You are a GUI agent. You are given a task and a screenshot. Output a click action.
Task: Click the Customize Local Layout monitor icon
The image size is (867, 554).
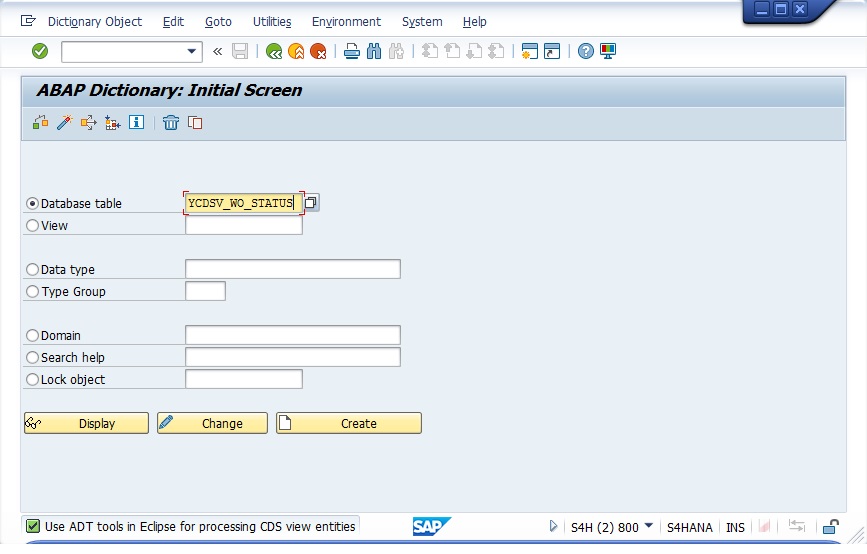pyautogui.click(x=608, y=51)
